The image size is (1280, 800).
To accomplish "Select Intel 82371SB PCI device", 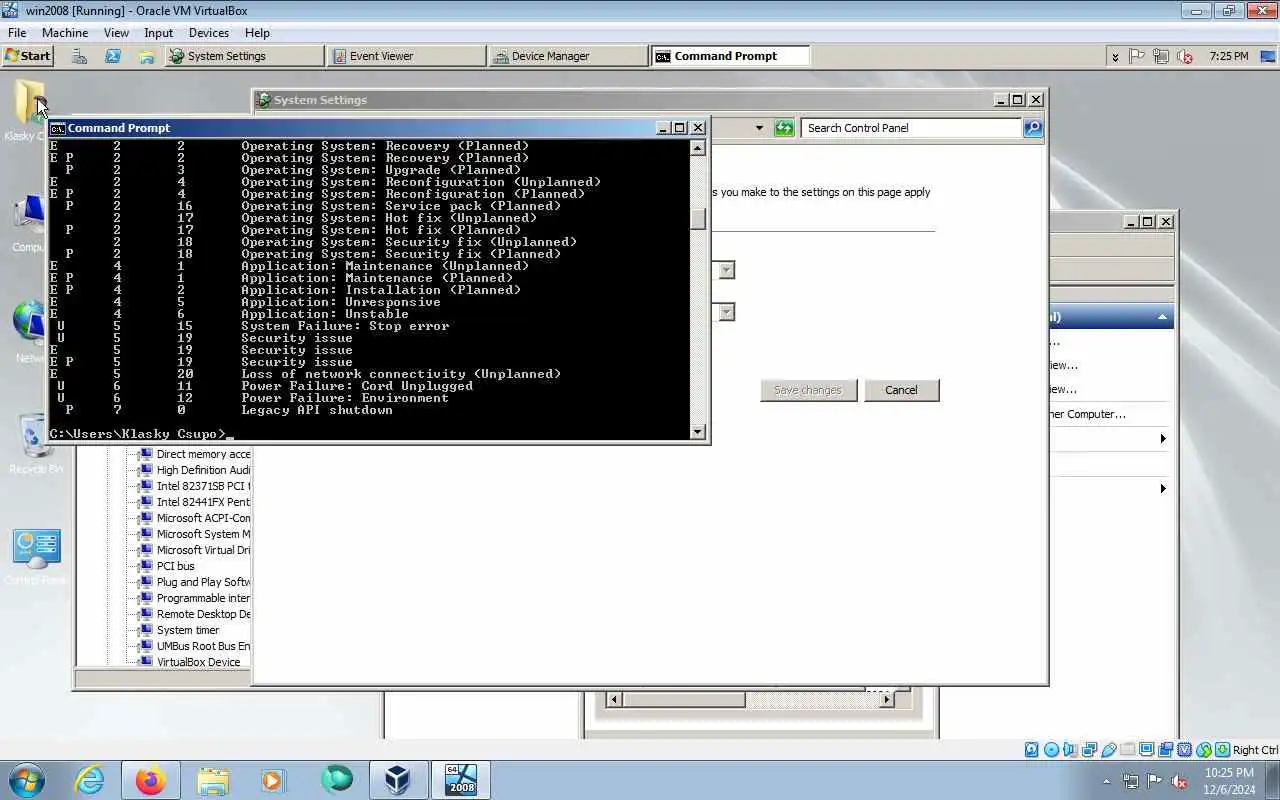I will (x=196, y=486).
